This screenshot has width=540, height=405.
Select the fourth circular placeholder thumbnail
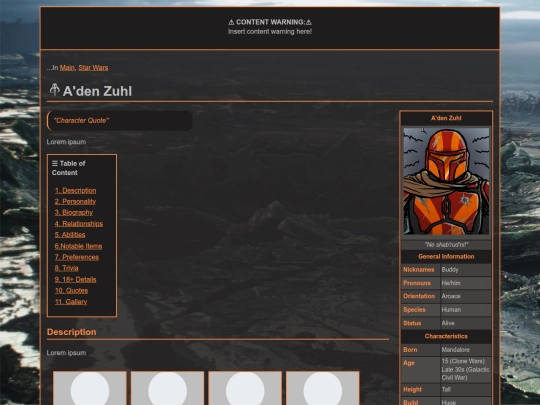point(323,388)
